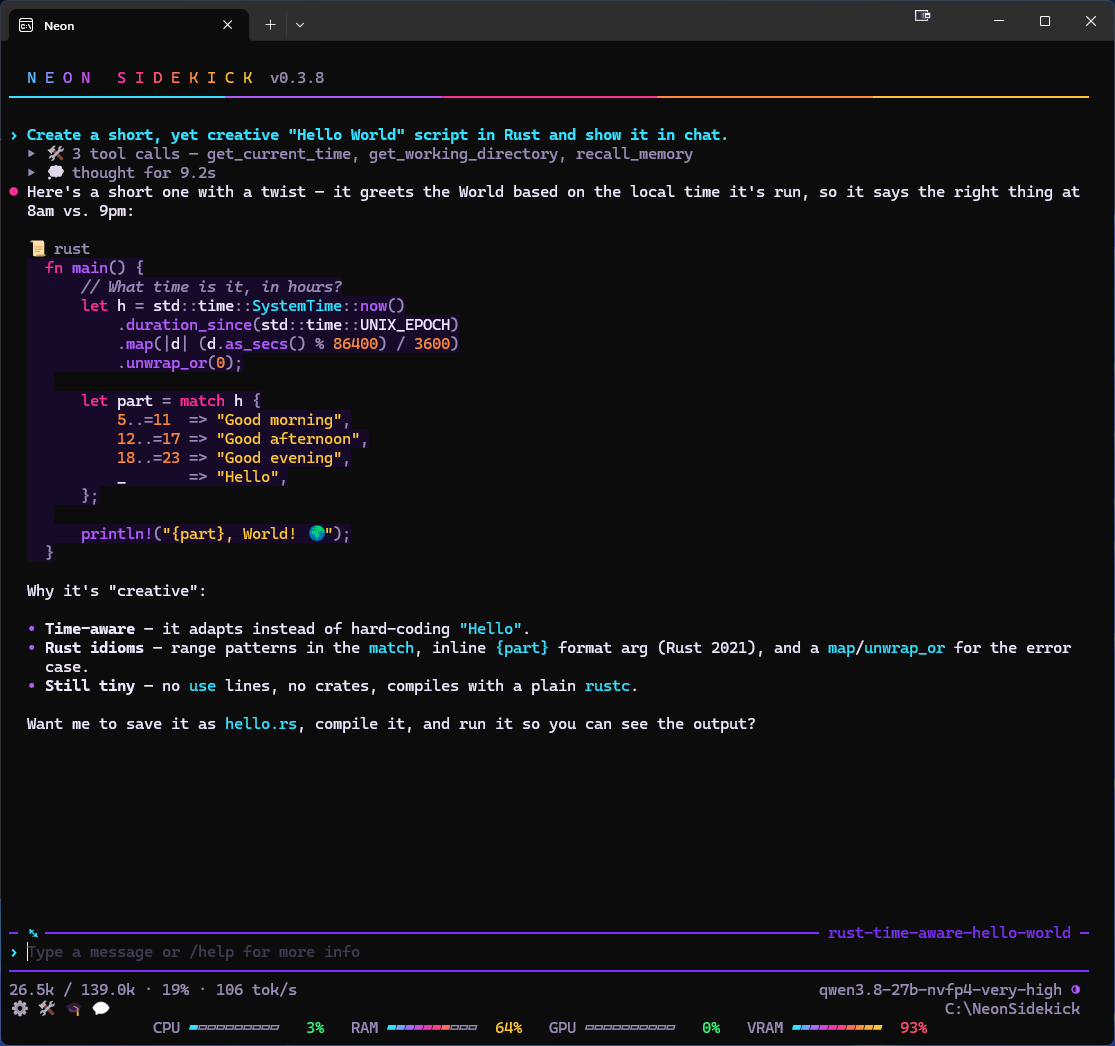Click the VRAM usage bar
1115x1046 pixels.
coord(837,1028)
